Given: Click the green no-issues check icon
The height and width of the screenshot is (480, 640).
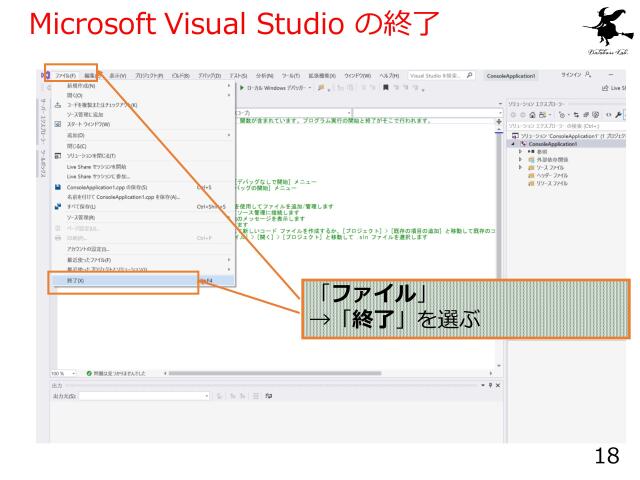Looking at the screenshot, I should (x=89, y=373).
